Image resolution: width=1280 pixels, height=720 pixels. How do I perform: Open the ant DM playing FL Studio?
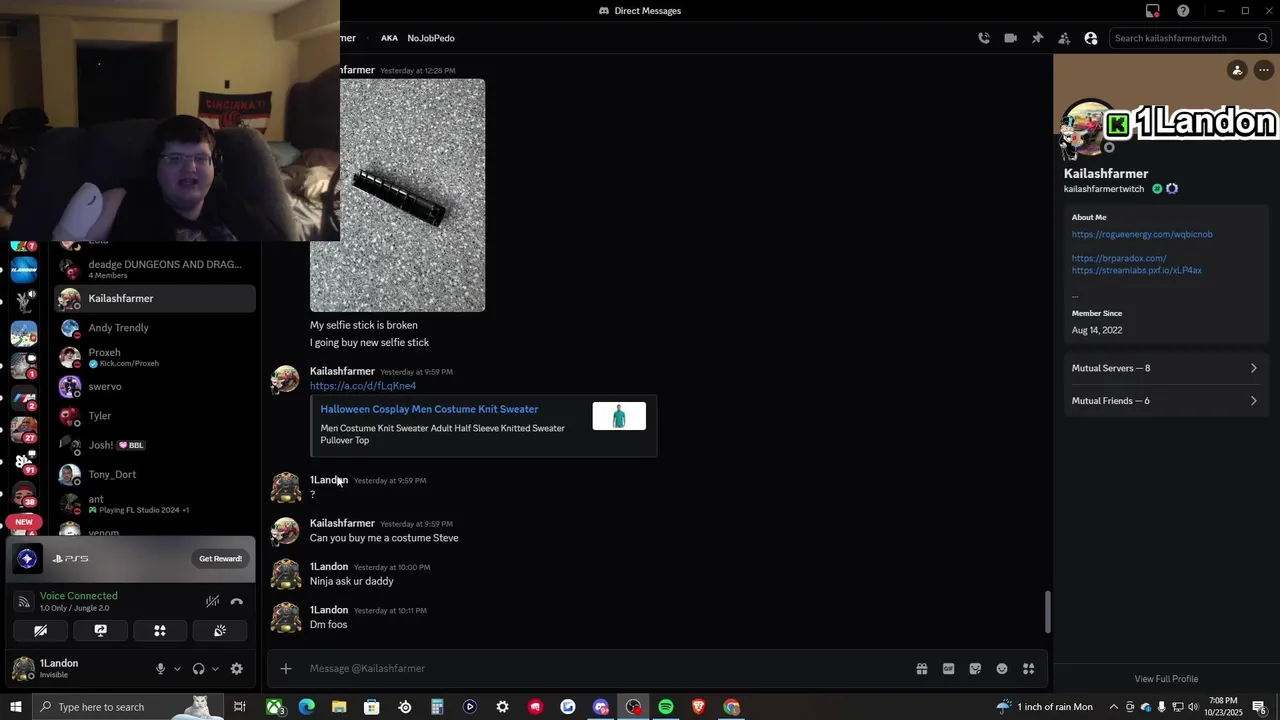tap(155, 504)
